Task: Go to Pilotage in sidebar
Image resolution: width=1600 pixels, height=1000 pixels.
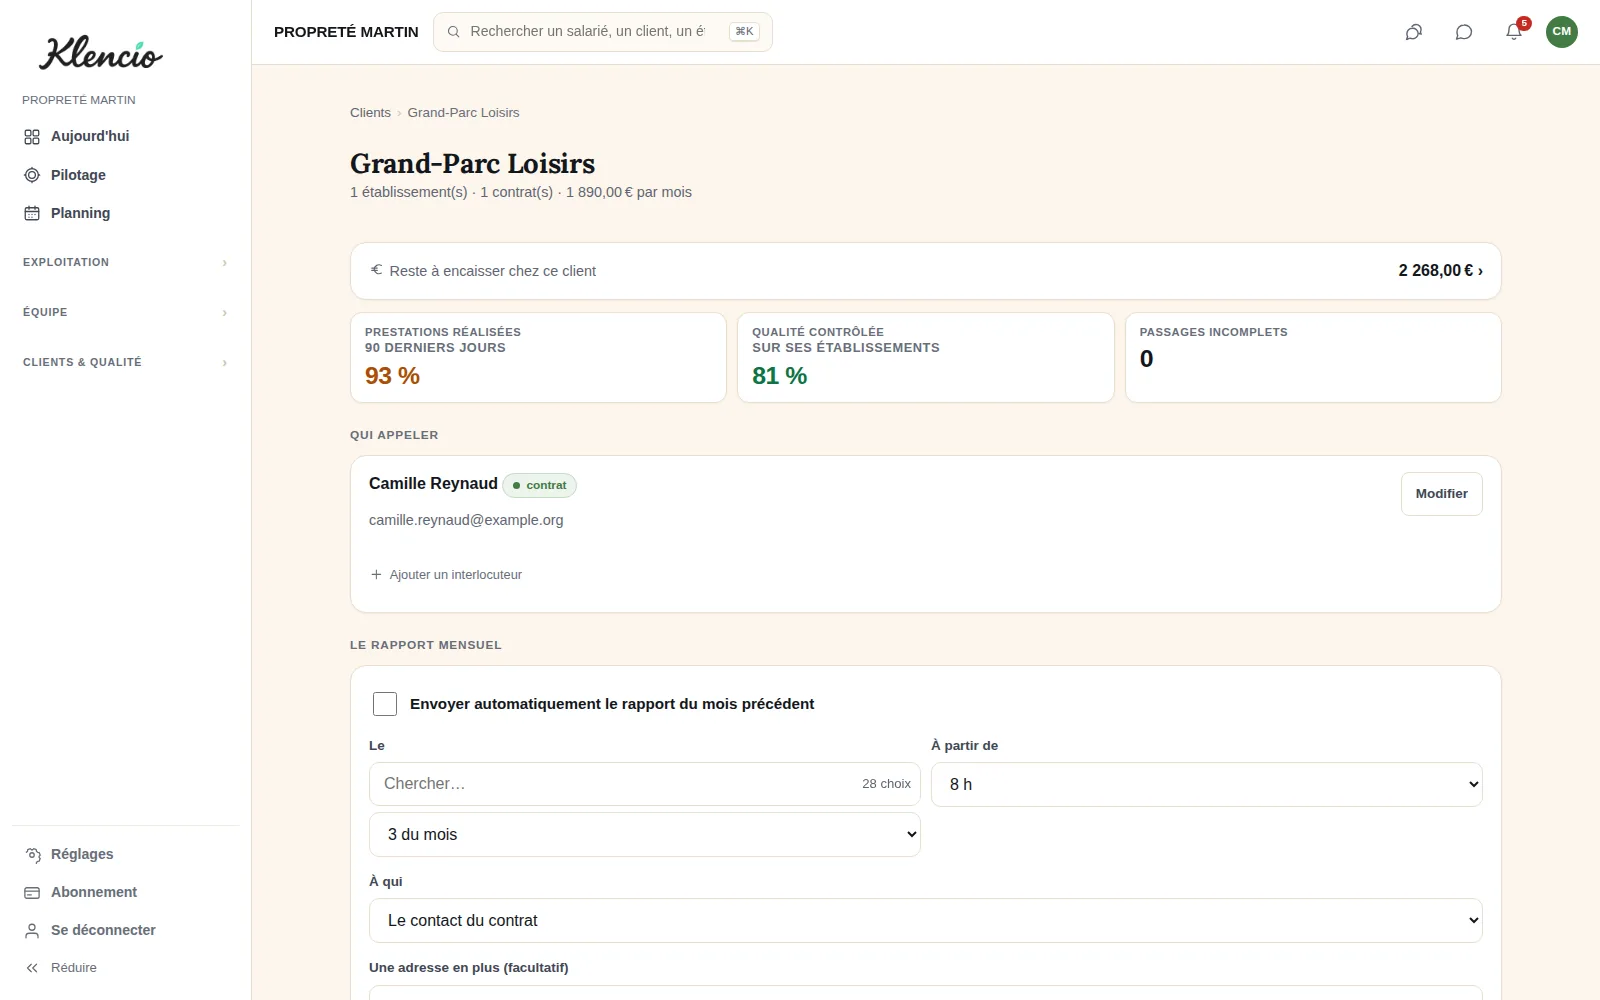Action: 126,175
